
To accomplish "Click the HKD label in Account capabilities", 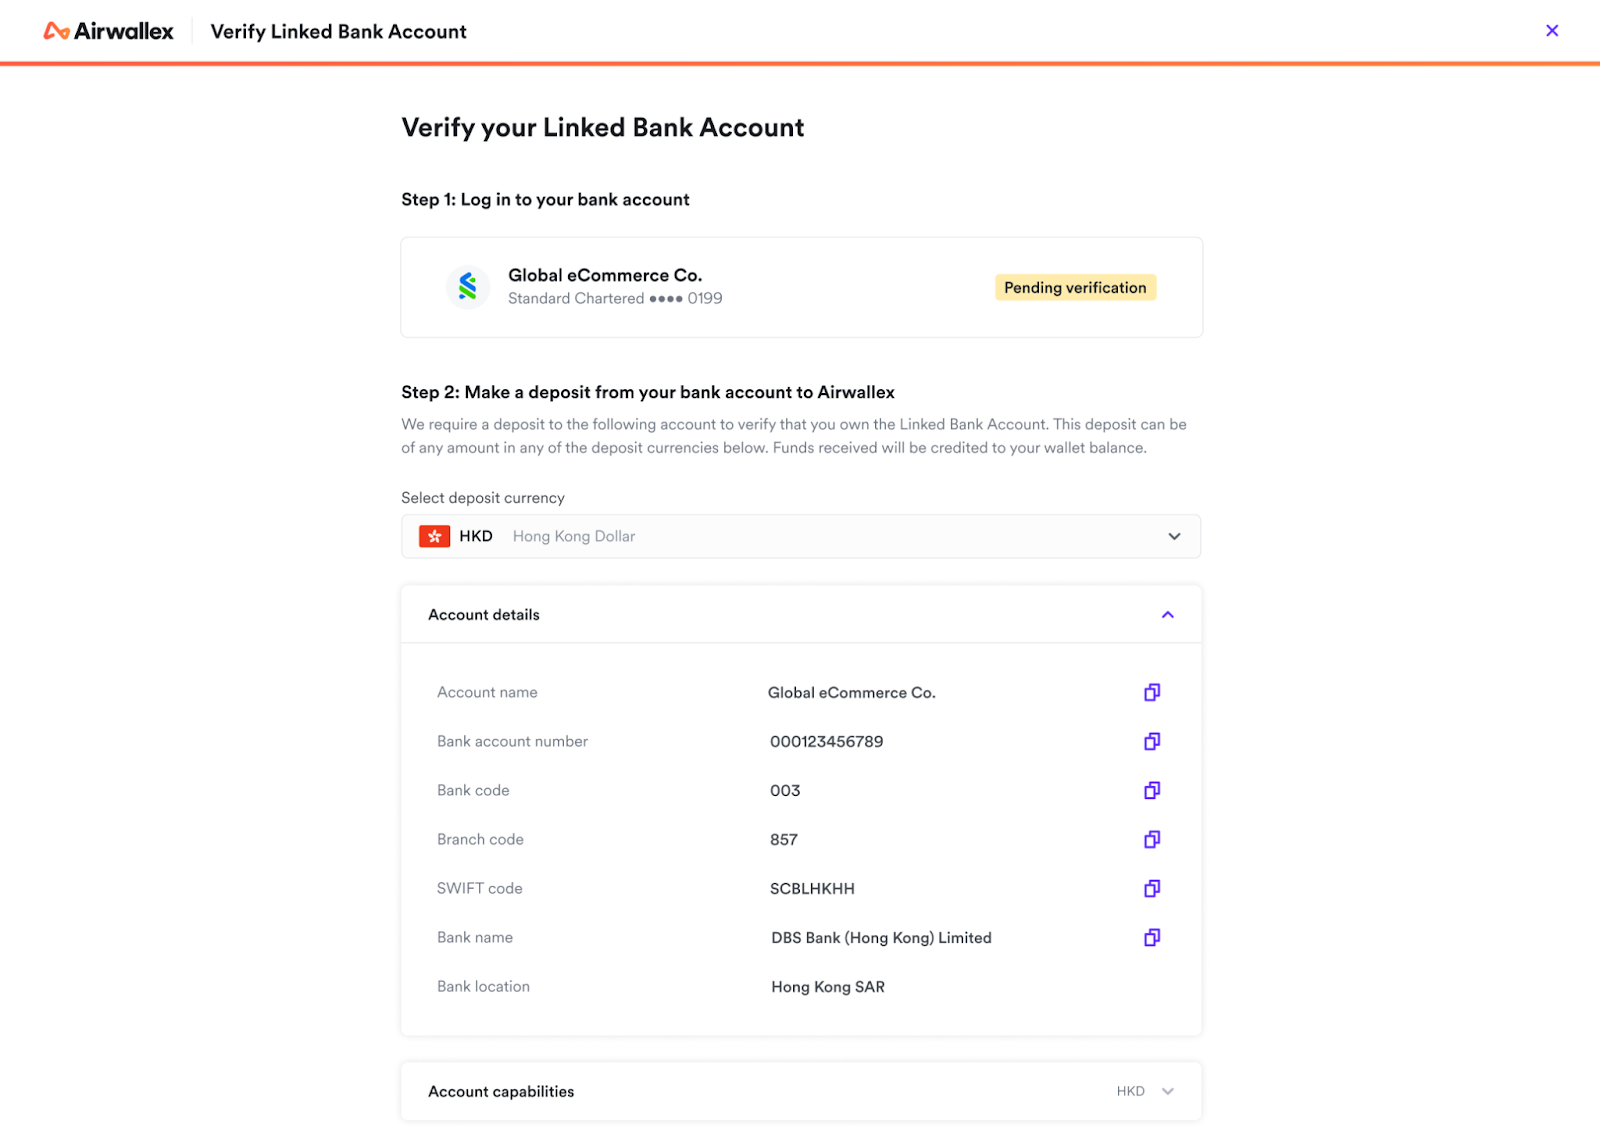I will [x=1131, y=1091].
